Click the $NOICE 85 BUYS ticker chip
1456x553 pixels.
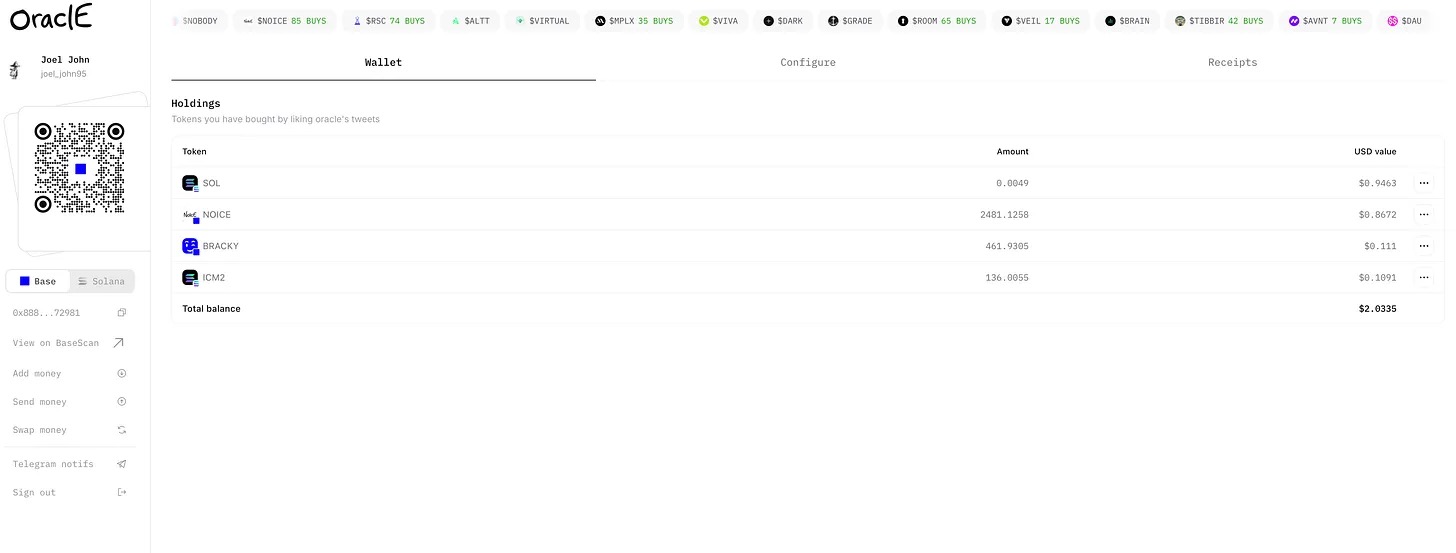click(285, 20)
